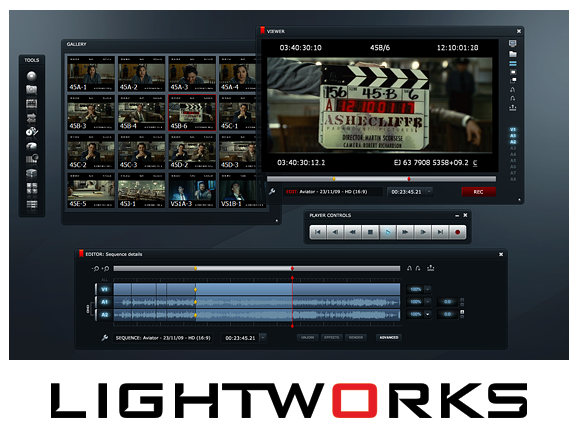Click the grid with globe icon in Tools
Screen dimensions: 579x432
pyautogui.click(x=32, y=159)
